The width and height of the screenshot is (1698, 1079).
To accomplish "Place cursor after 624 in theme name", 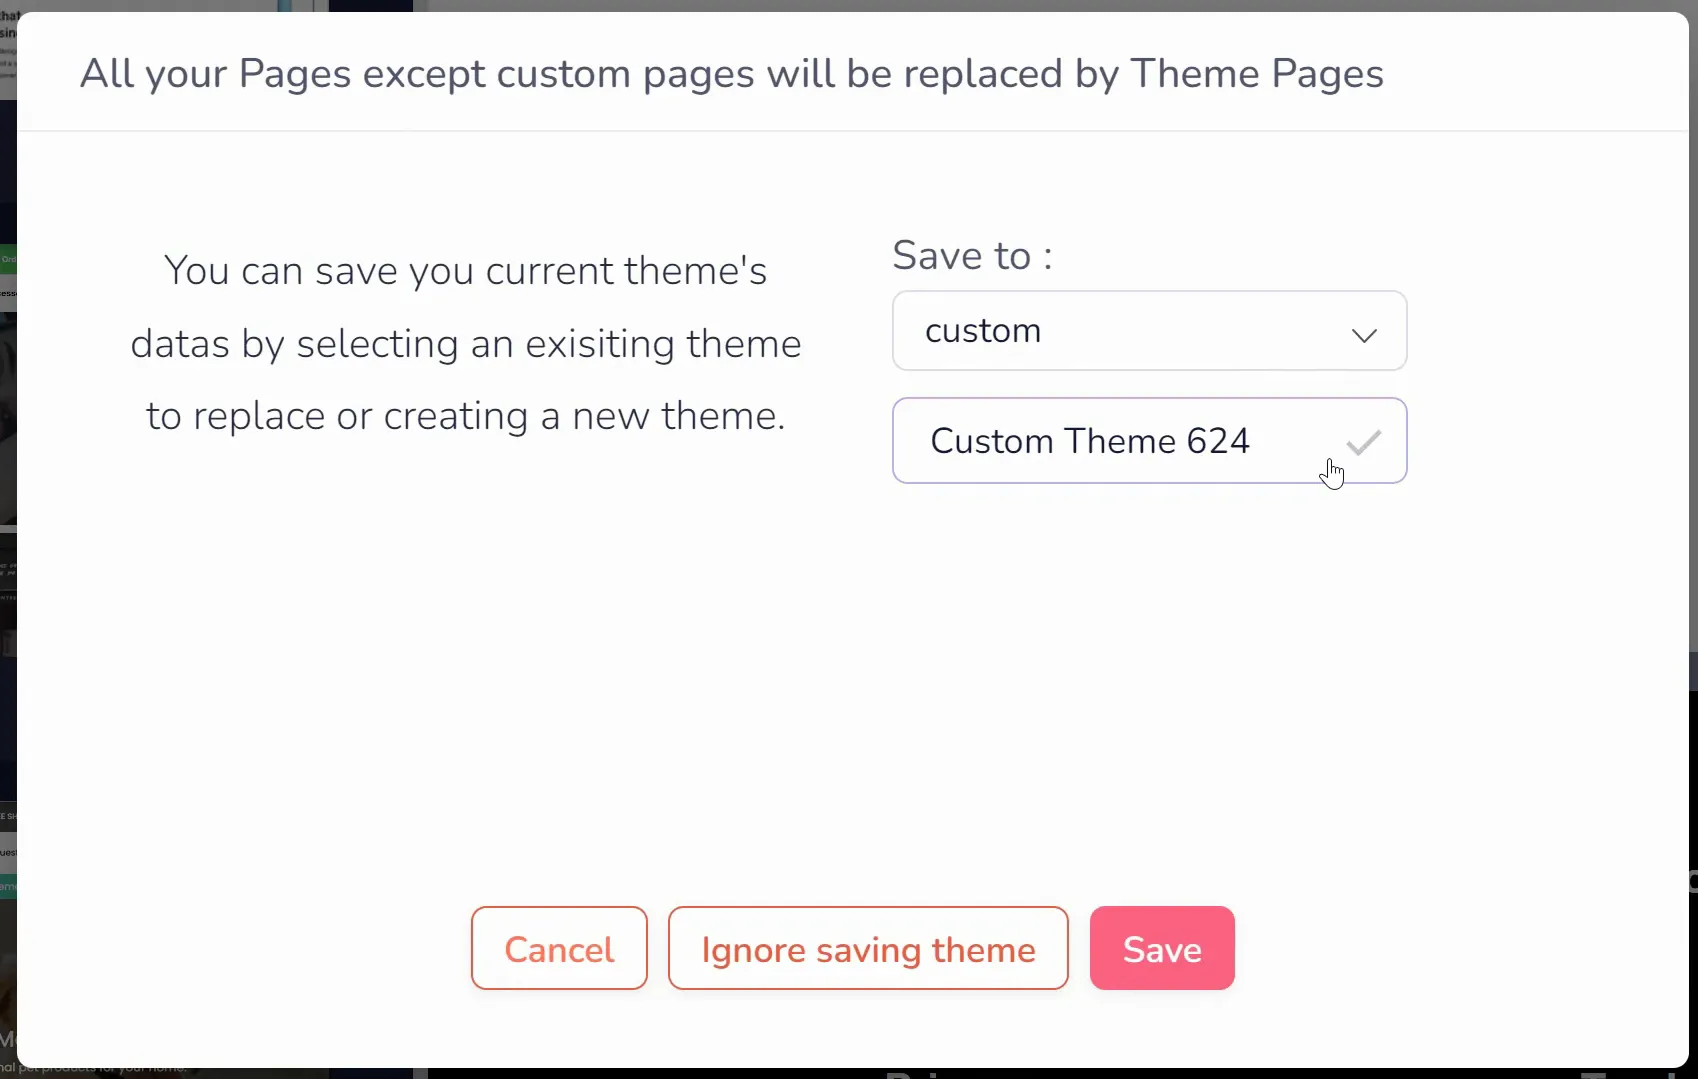I will [x=1253, y=441].
